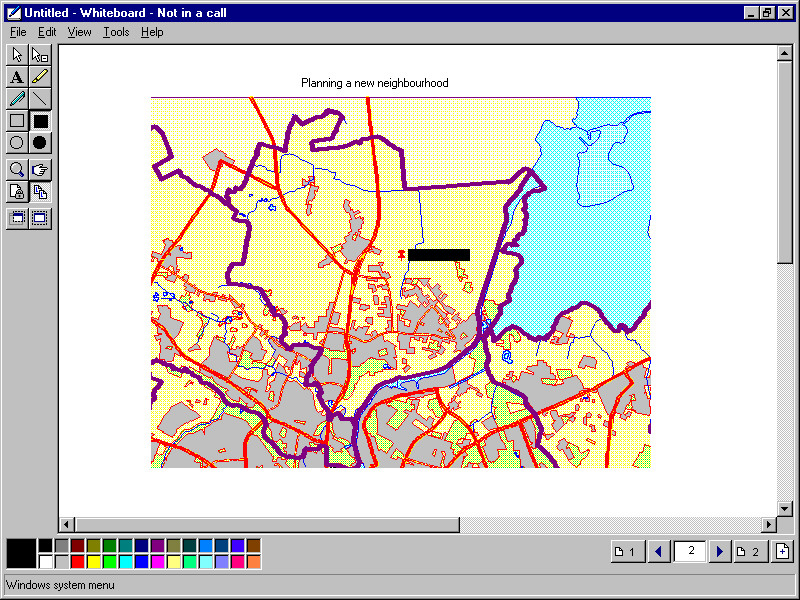Screen dimensions: 800x600
Task: Toggle page synchronization
Action: [40, 192]
